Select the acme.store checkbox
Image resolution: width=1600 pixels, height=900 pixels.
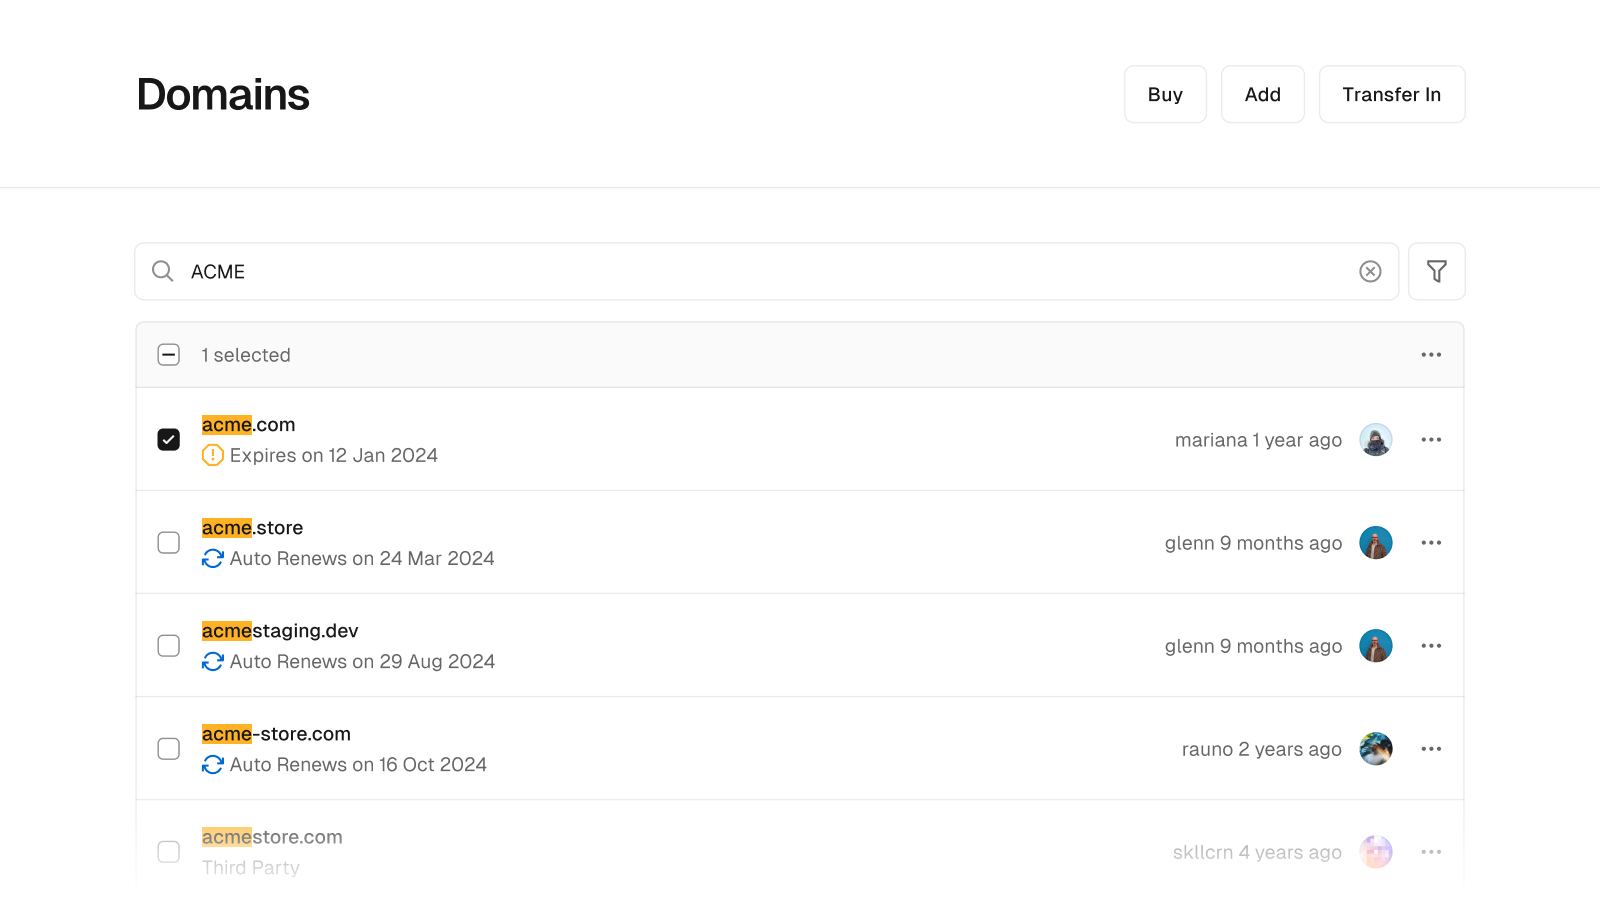[168, 542]
